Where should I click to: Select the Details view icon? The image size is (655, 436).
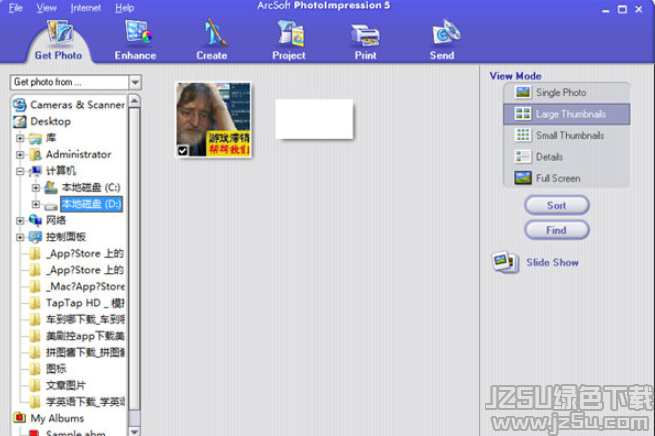523,157
